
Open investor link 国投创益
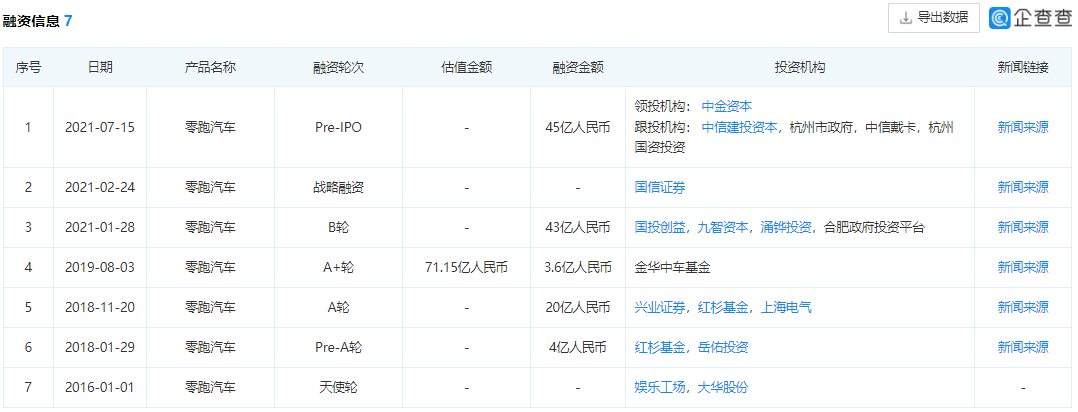660,227
